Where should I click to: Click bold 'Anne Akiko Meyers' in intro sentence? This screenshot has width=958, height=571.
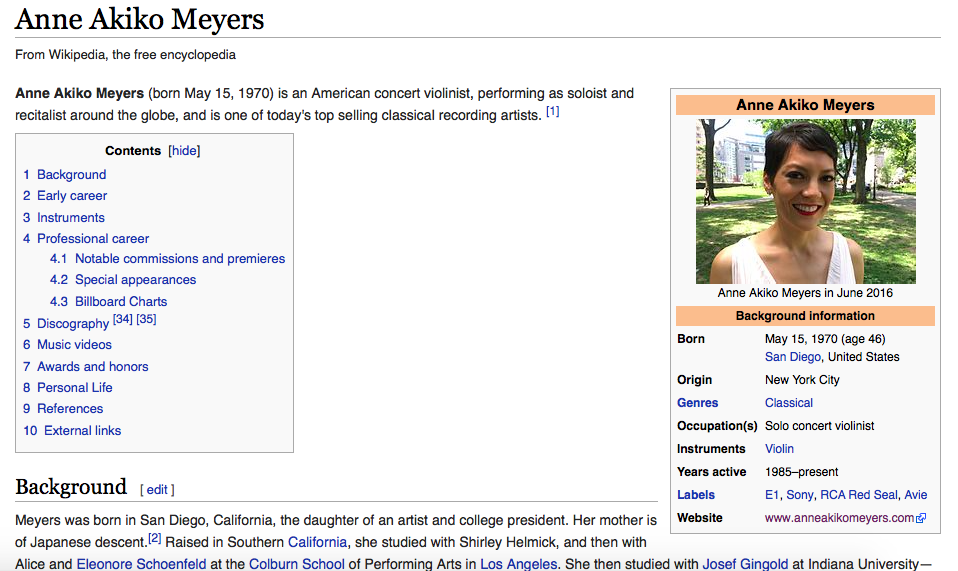coord(79,93)
